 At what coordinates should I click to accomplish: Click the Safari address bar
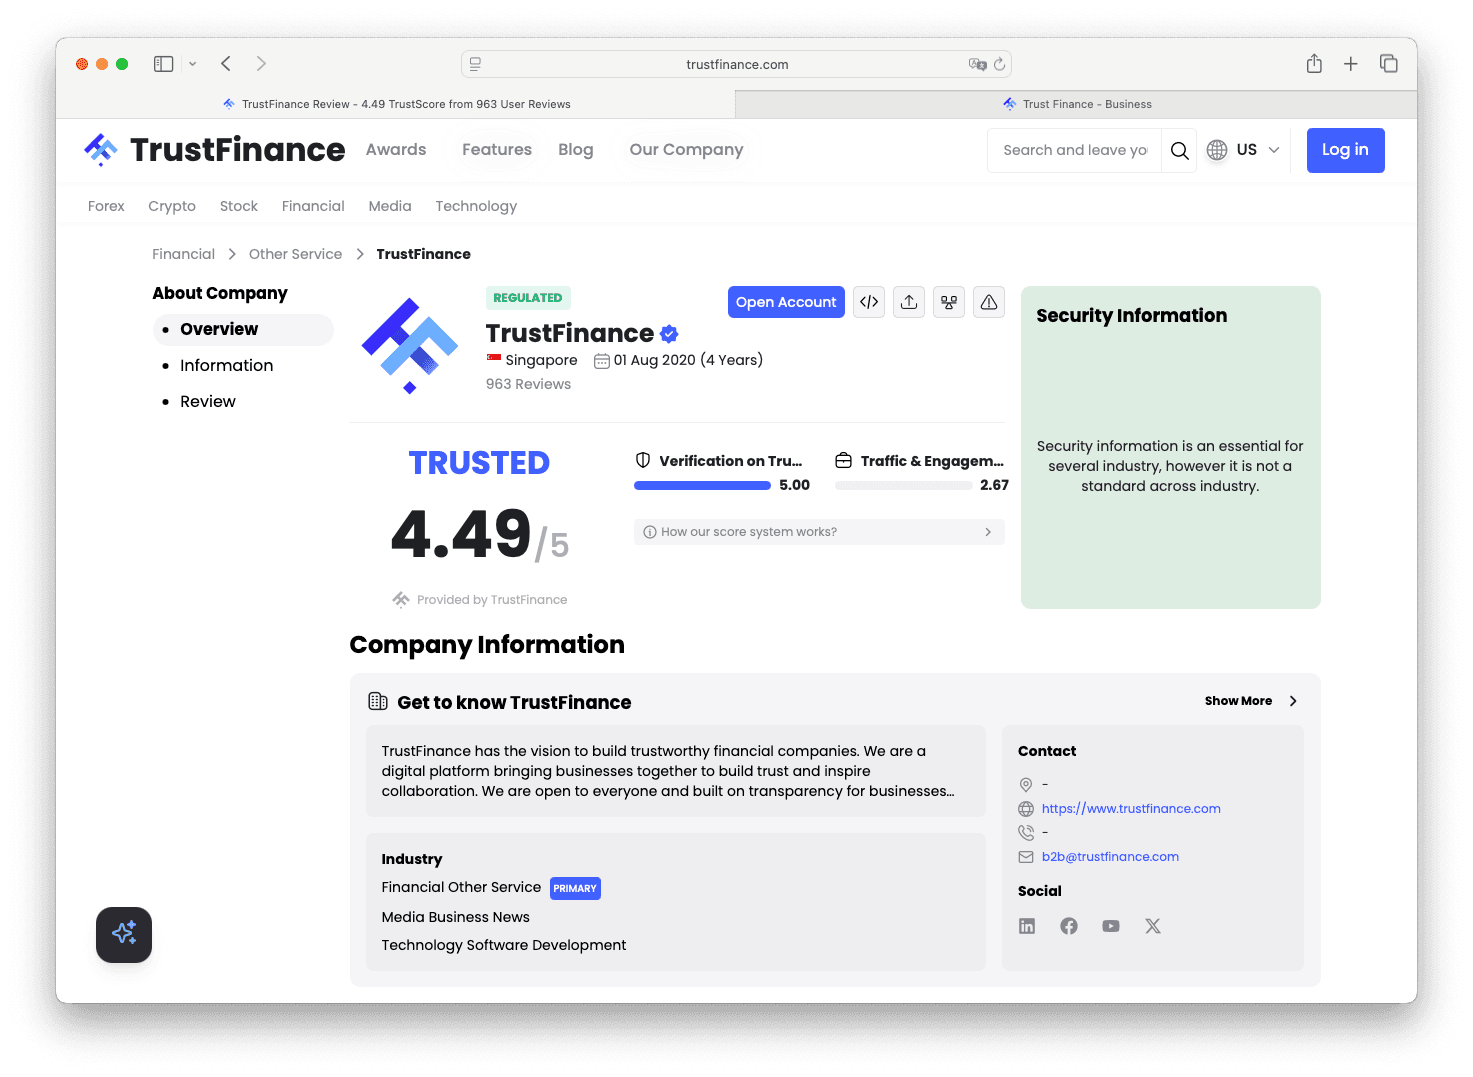(x=736, y=64)
